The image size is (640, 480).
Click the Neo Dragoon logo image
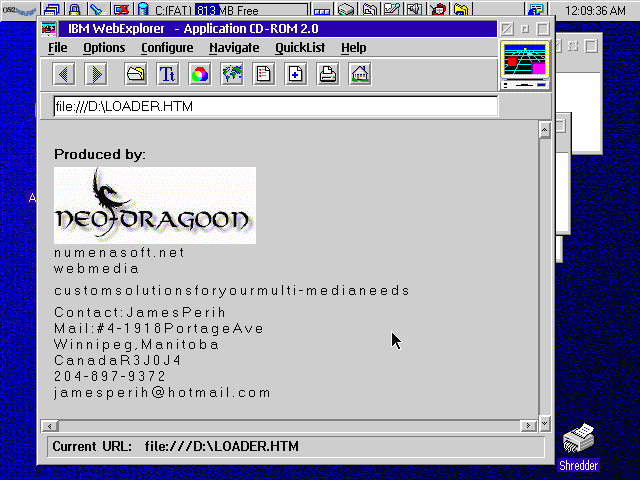click(x=155, y=205)
